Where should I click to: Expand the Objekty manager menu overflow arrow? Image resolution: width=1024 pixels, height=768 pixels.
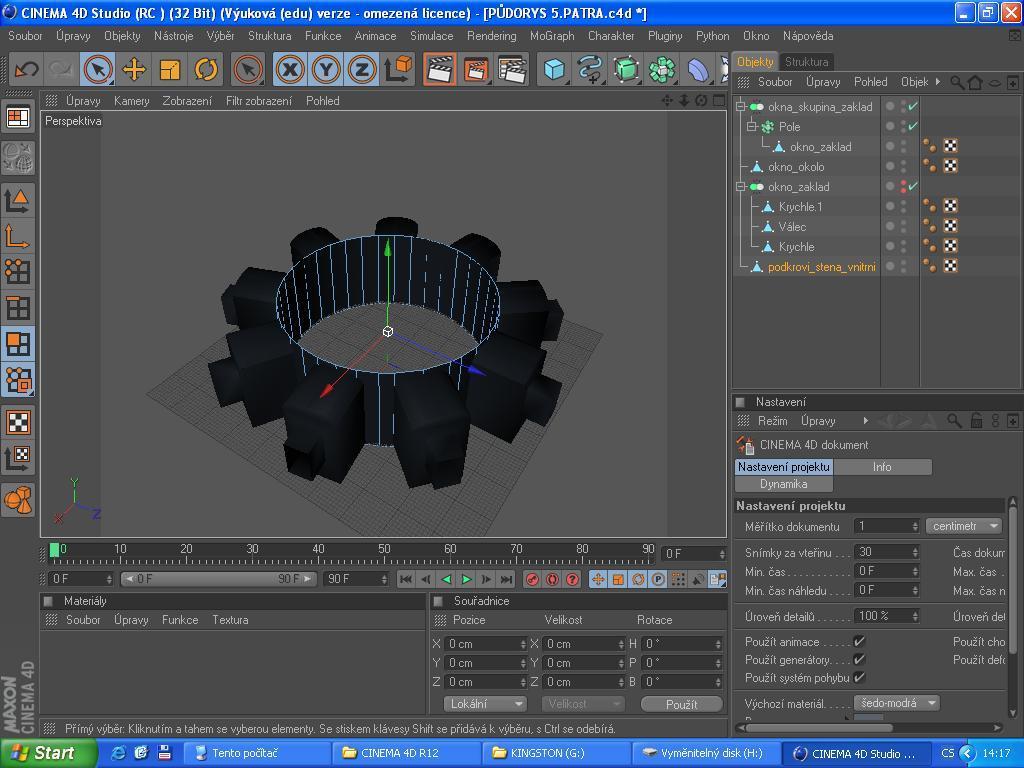point(938,82)
